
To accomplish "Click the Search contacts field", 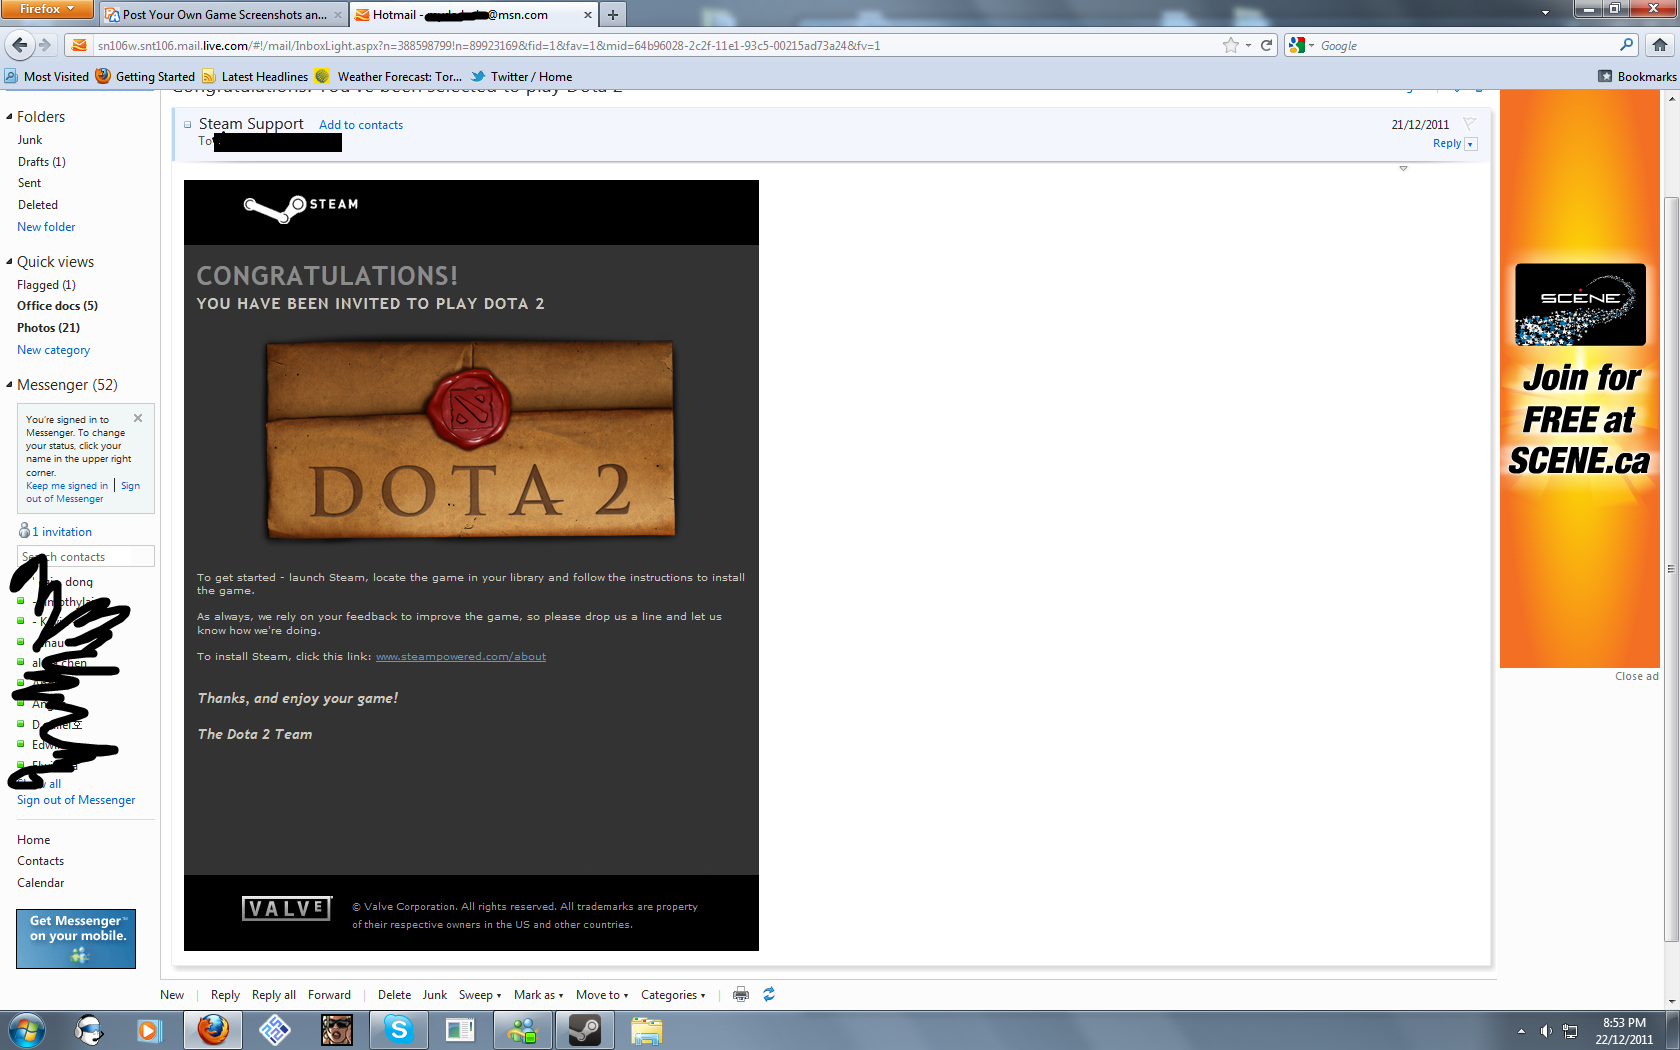I will pyautogui.click(x=86, y=556).
